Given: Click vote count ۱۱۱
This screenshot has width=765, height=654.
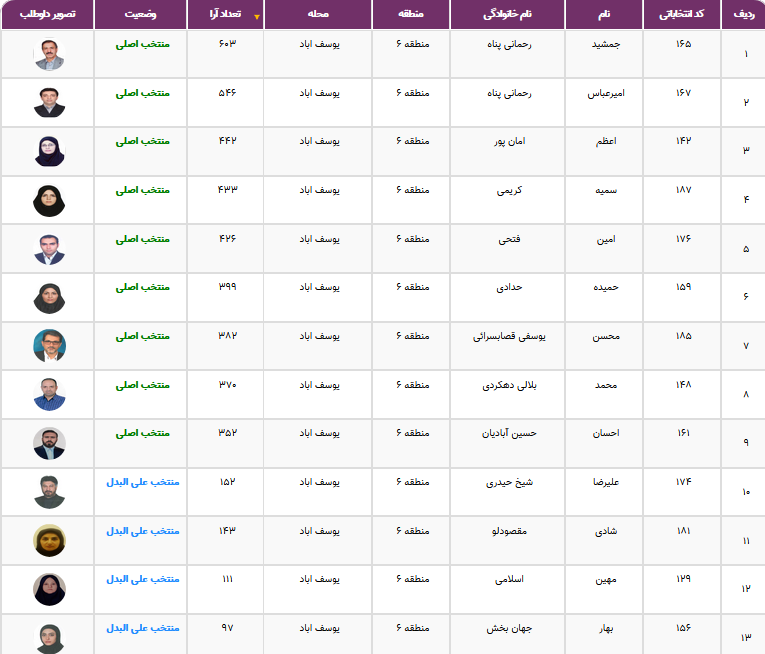Looking at the screenshot, I should click(227, 578).
